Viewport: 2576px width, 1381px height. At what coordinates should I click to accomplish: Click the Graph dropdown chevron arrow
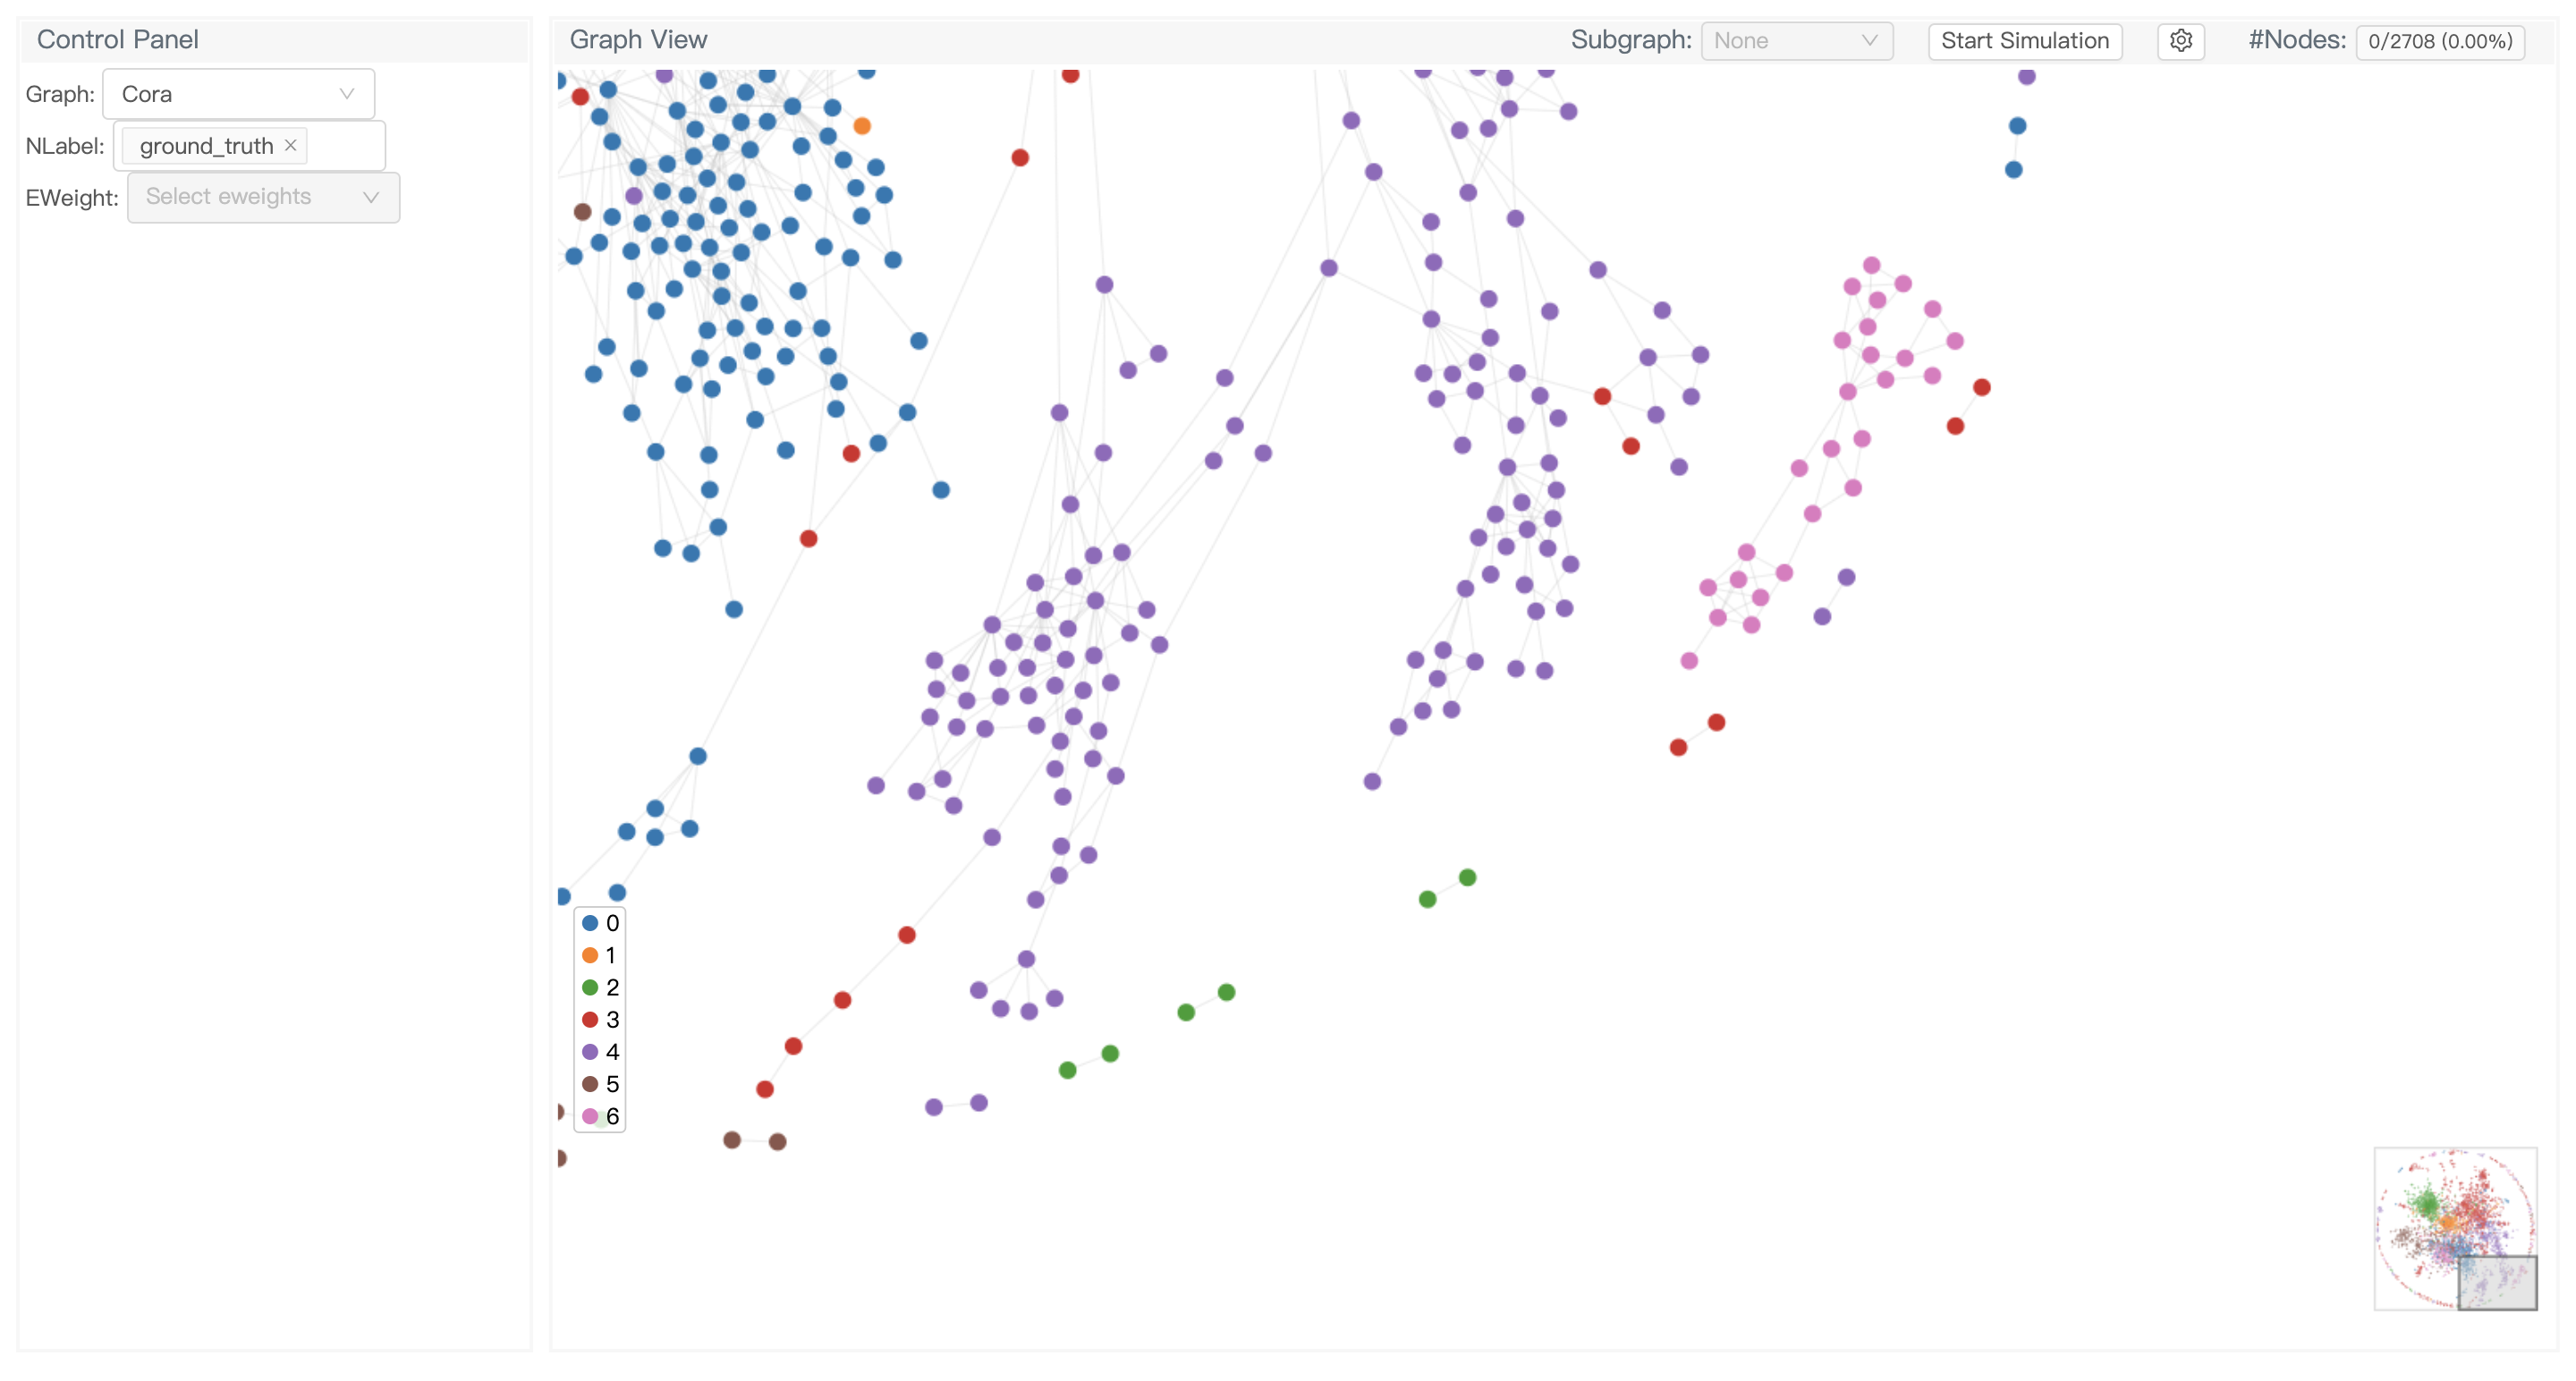tap(347, 94)
